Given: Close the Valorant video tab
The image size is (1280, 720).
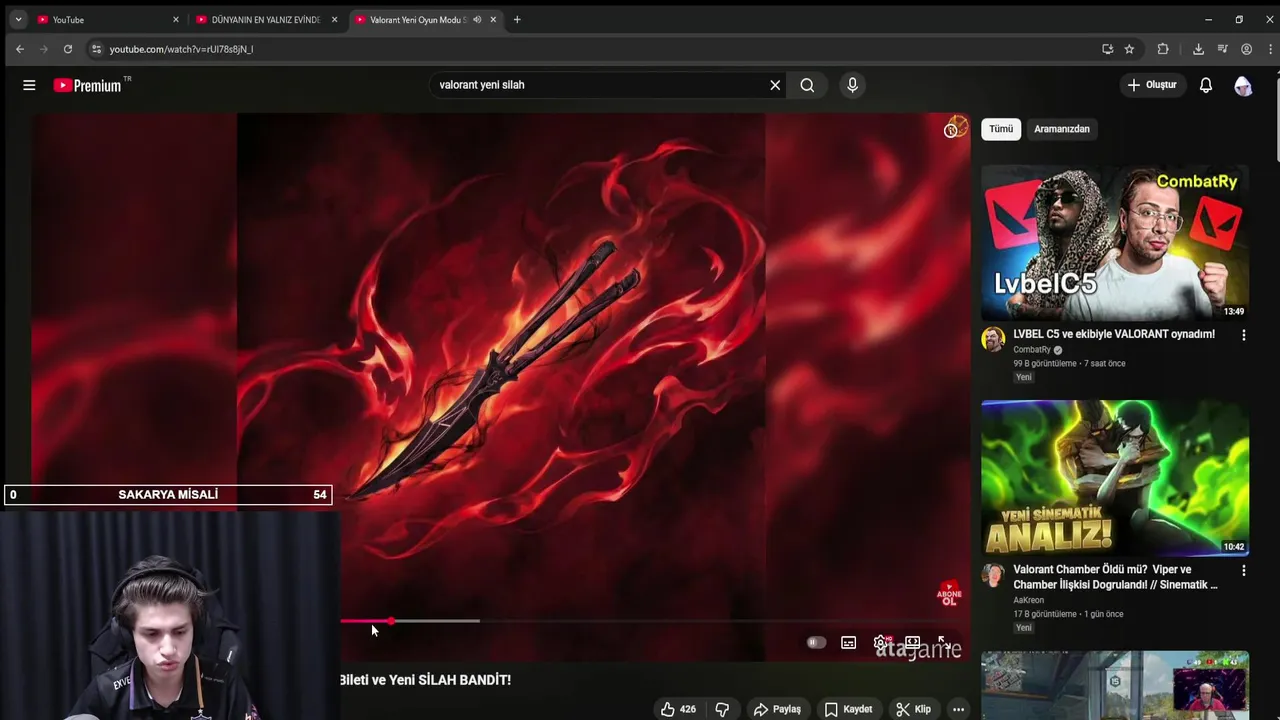Looking at the screenshot, I should point(493,20).
